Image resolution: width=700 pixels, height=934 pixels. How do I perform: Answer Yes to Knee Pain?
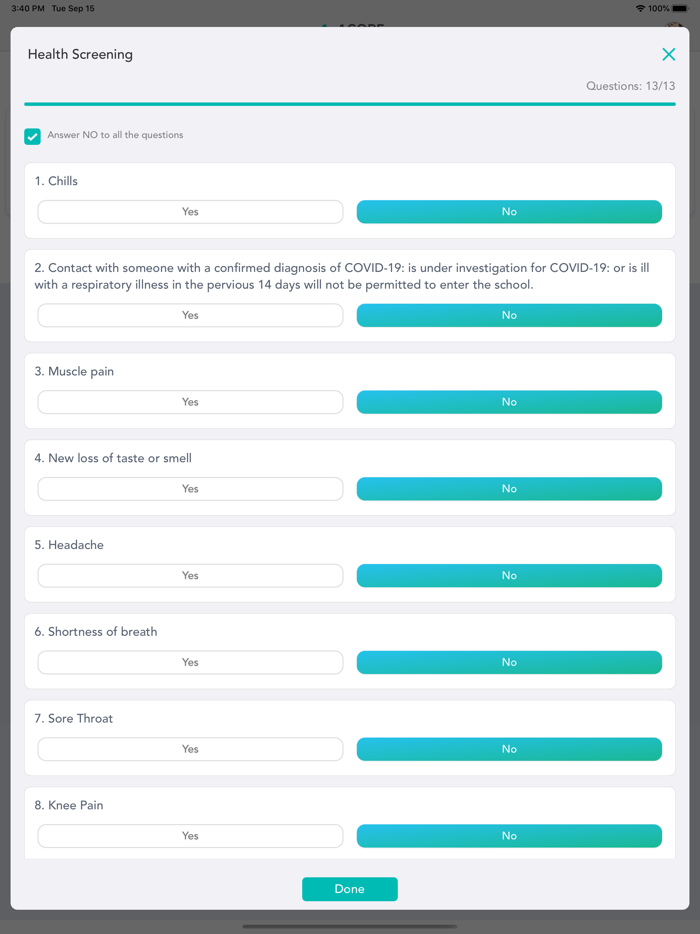click(x=190, y=835)
